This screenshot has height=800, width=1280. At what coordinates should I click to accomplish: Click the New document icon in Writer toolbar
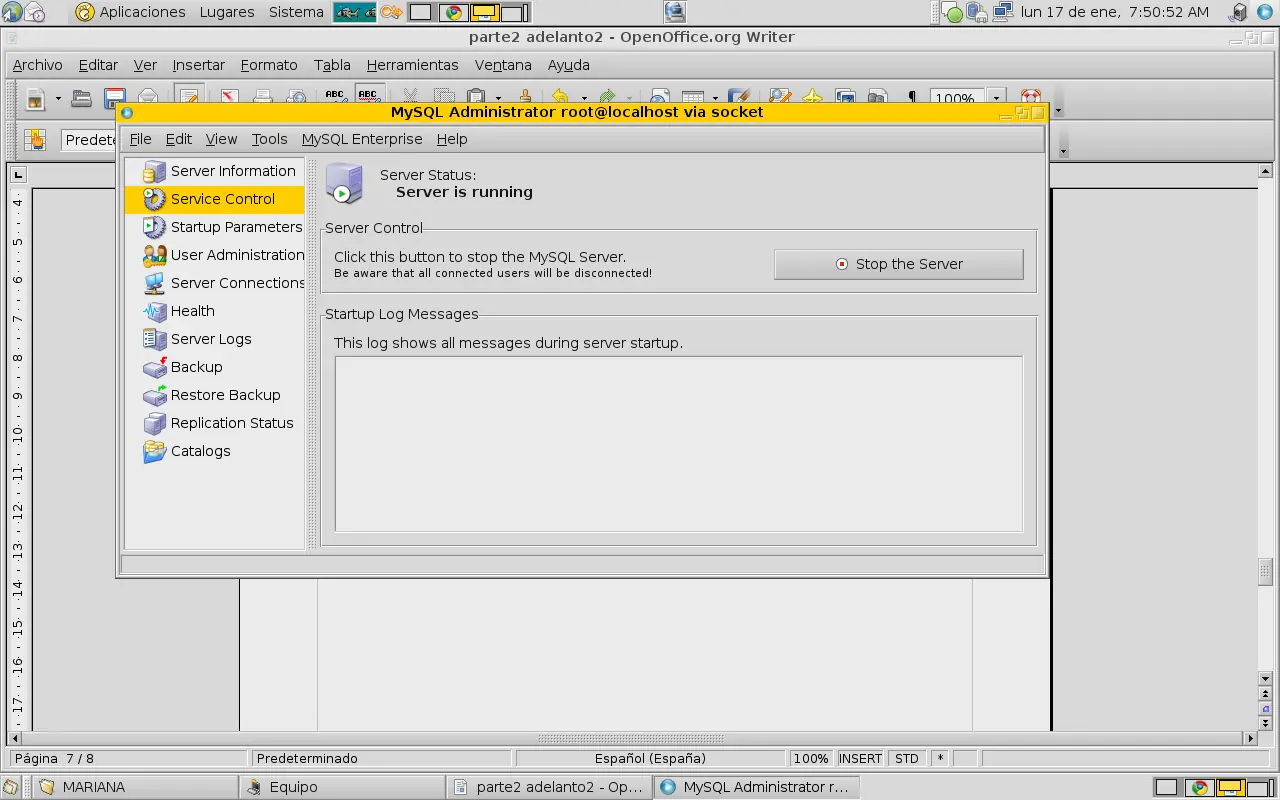36,98
